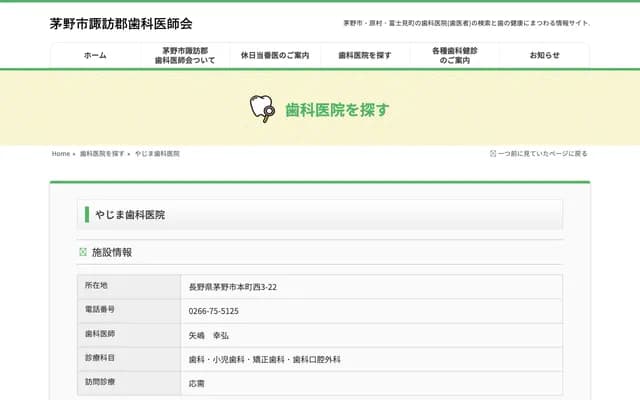
Task: Open 歯科医院を探す in the navigation bar
Action: click(x=364, y=55)
